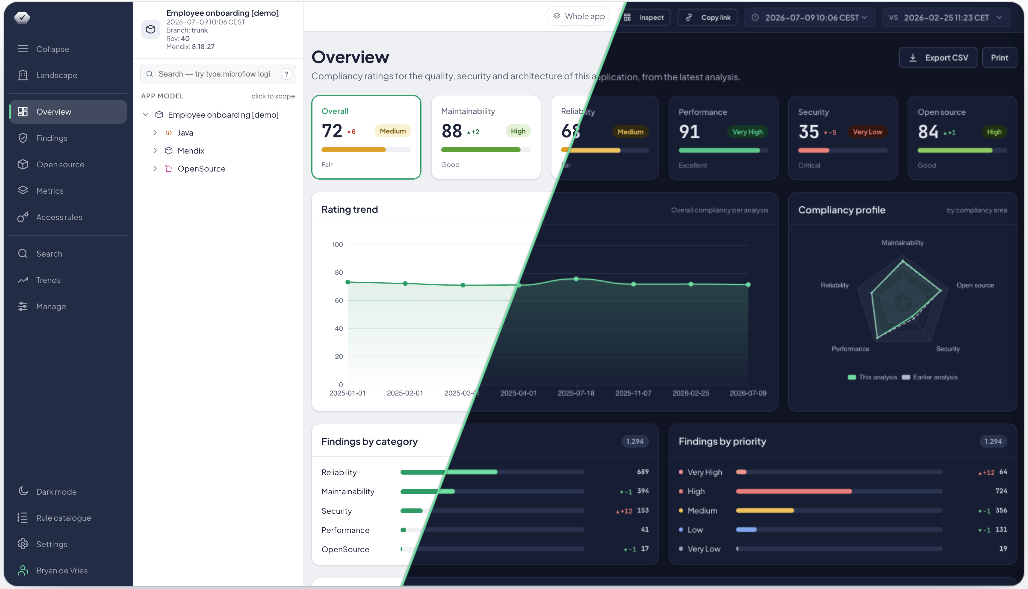Click the logo icon at sidebar top
This screenshot has width=1028, height=589.
pos(22,18)
